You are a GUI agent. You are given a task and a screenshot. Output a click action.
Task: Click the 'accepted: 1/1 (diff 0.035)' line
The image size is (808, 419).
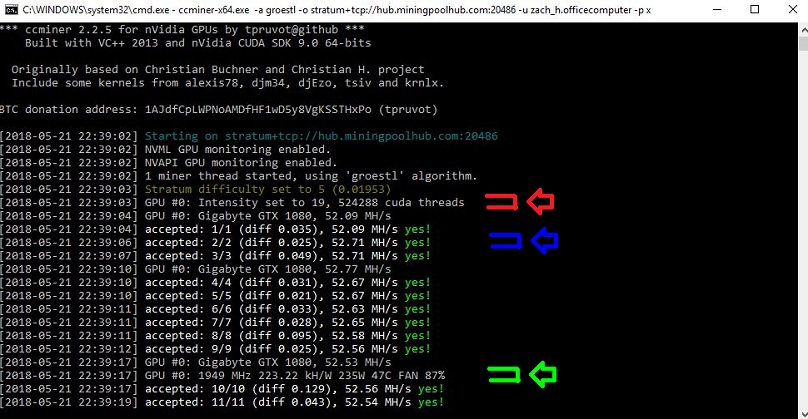point(215,229)
